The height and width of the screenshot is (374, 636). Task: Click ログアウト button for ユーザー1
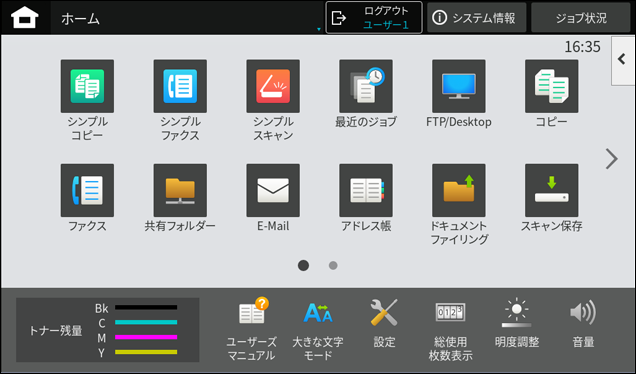coord(374,17)
